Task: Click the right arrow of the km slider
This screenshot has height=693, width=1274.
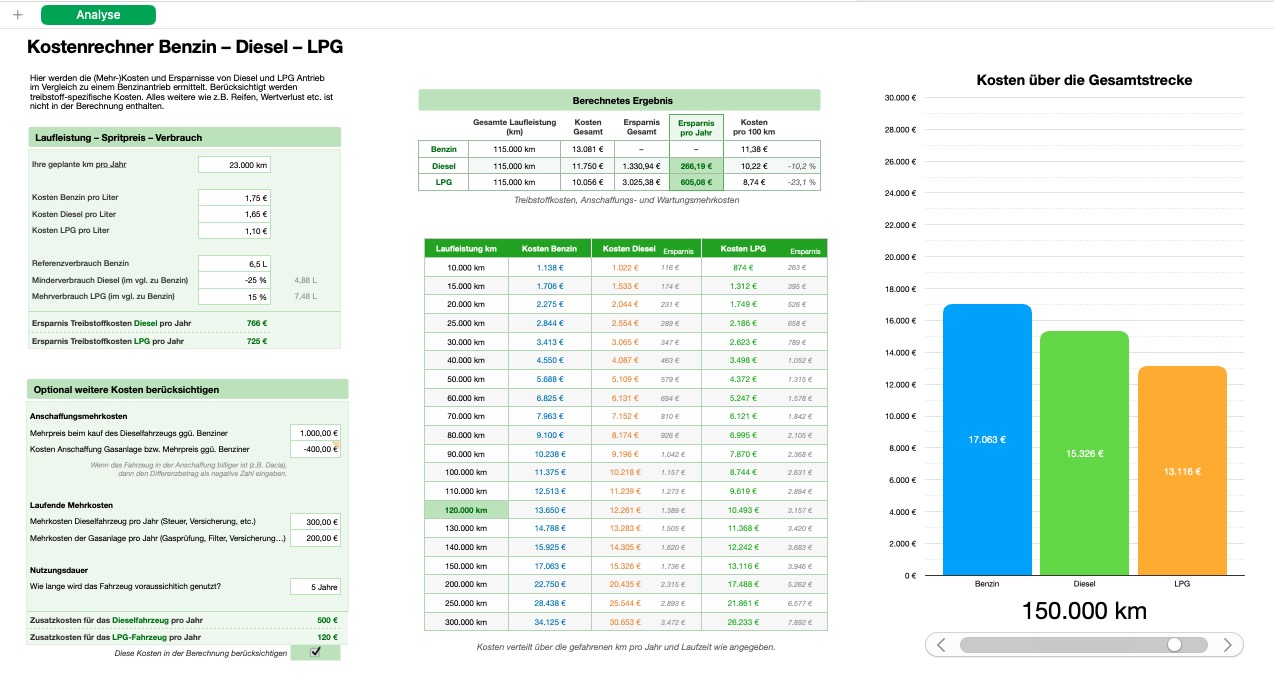Action: (1228, 645)
